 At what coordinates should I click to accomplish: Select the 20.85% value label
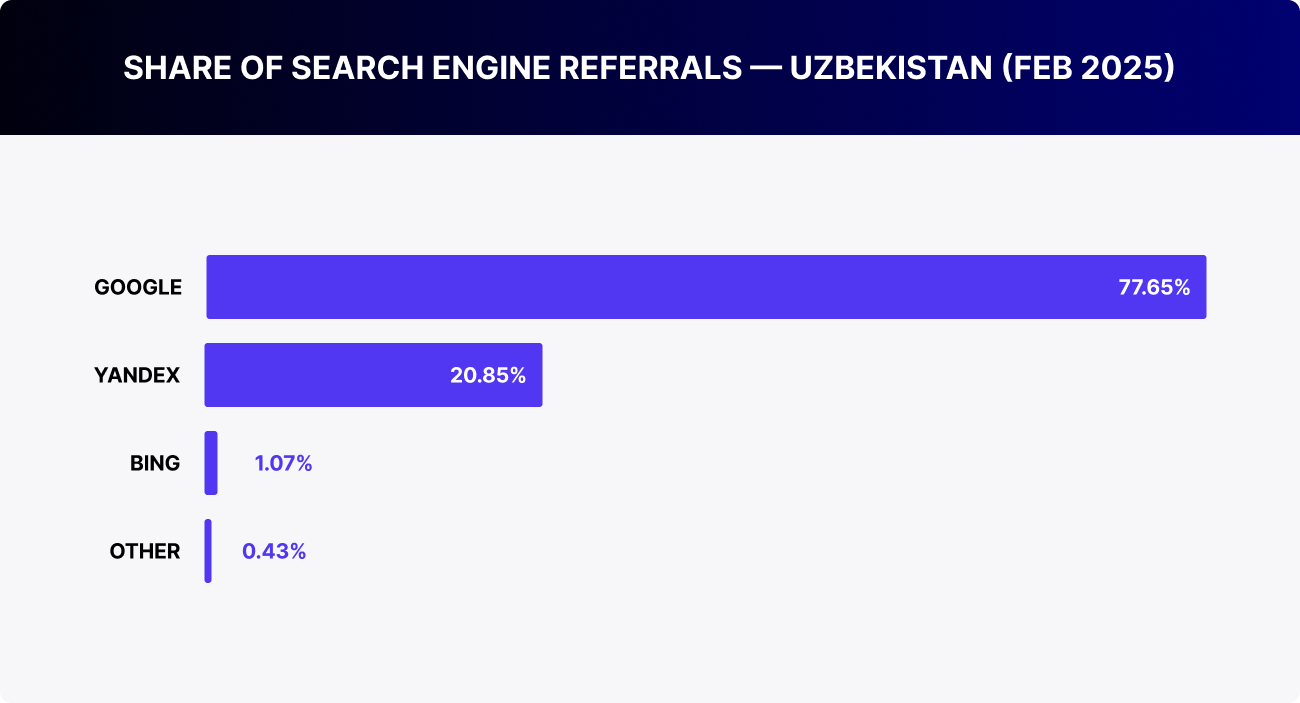[x=488, y=376]
